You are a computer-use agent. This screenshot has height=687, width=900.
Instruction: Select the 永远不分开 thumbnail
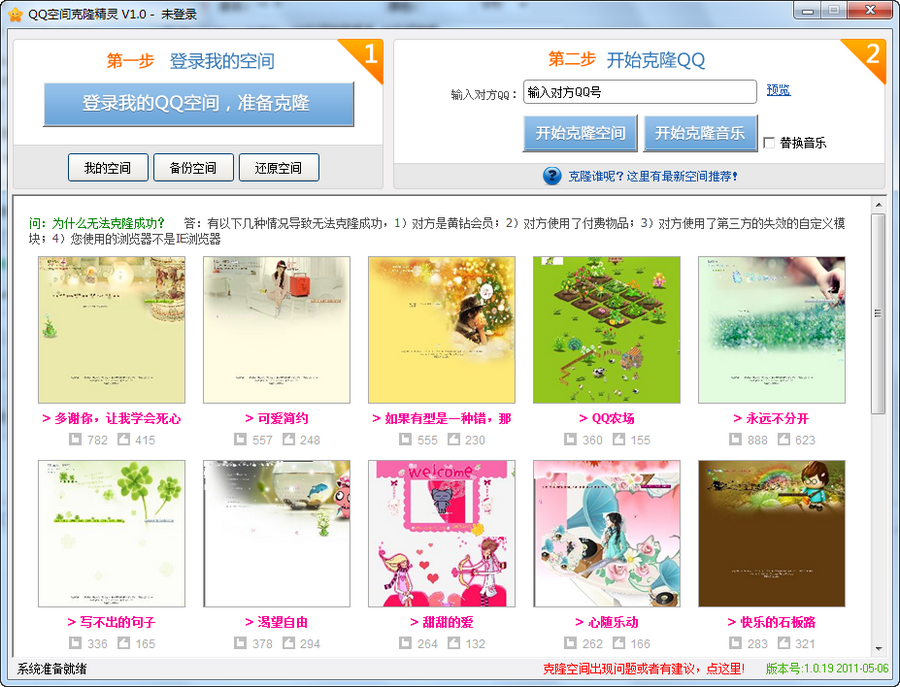[771, 330]
